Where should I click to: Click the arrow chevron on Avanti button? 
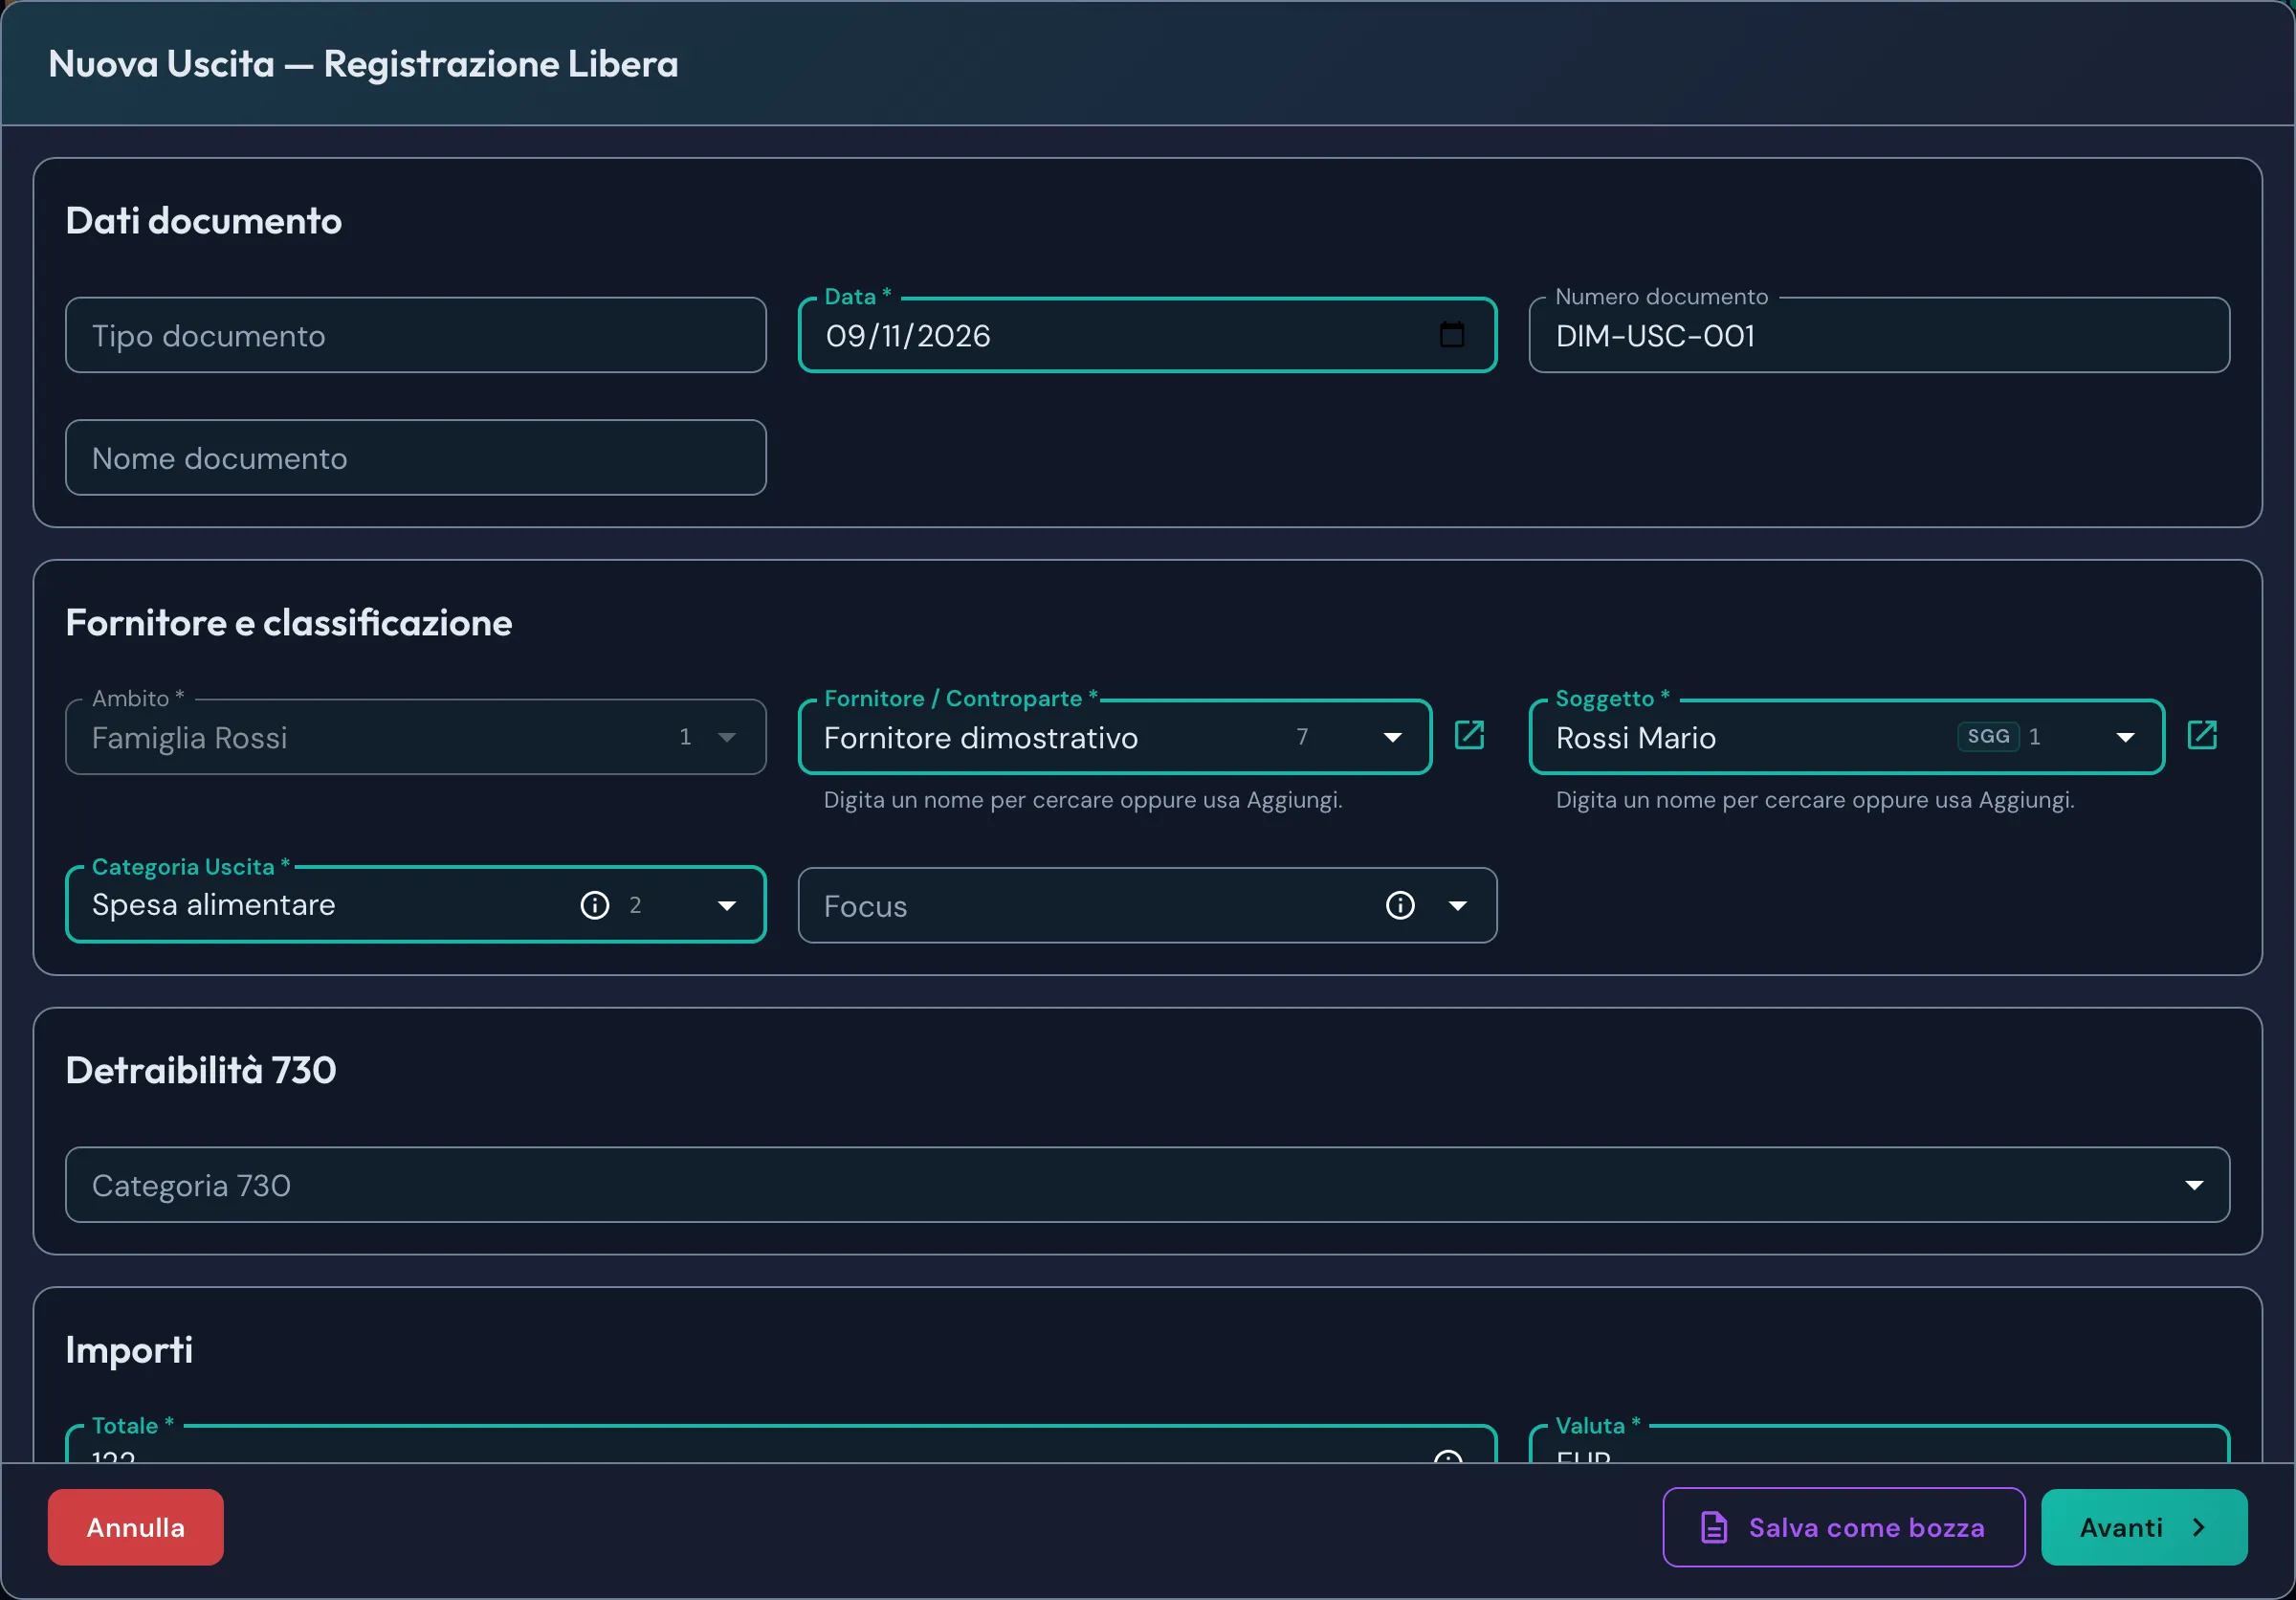tap(2198, 1527)
